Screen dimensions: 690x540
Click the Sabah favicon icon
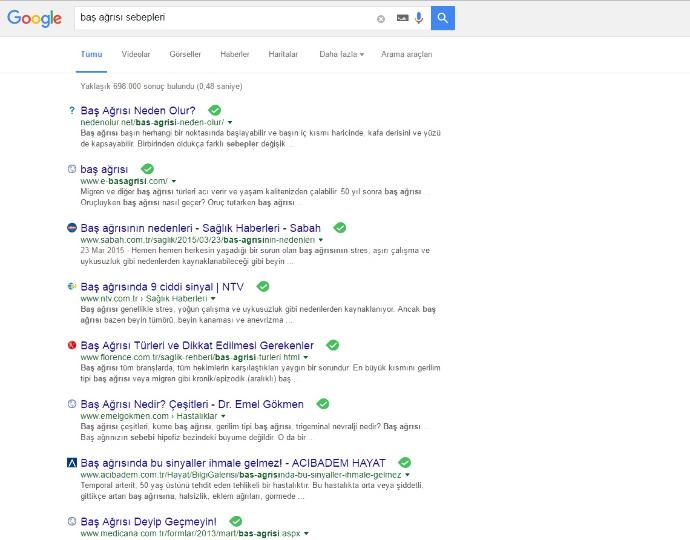coord(72,228)
